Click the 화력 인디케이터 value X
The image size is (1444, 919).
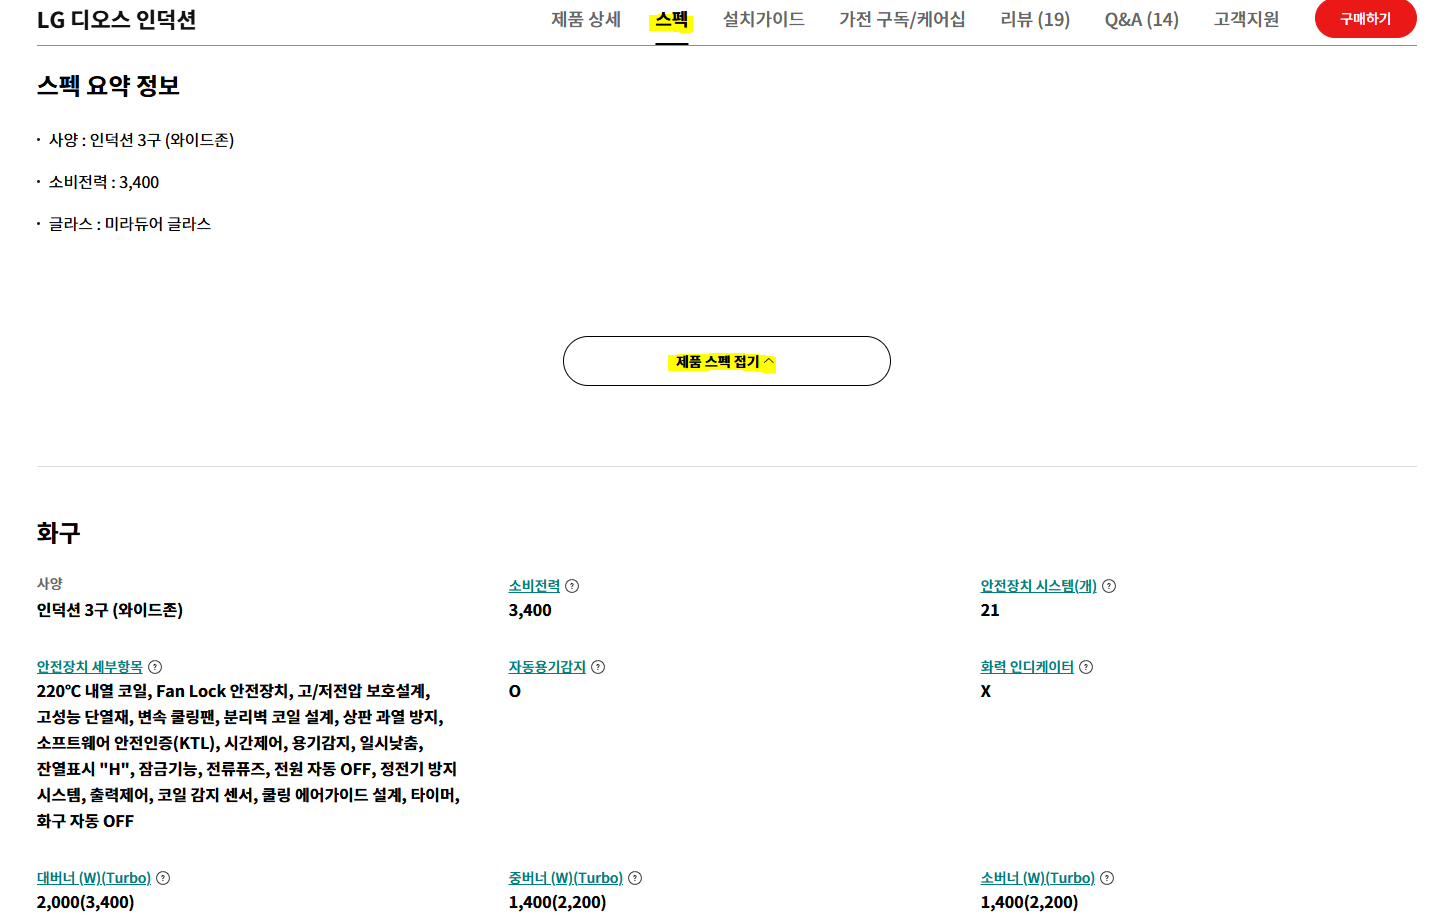[986, 691]
